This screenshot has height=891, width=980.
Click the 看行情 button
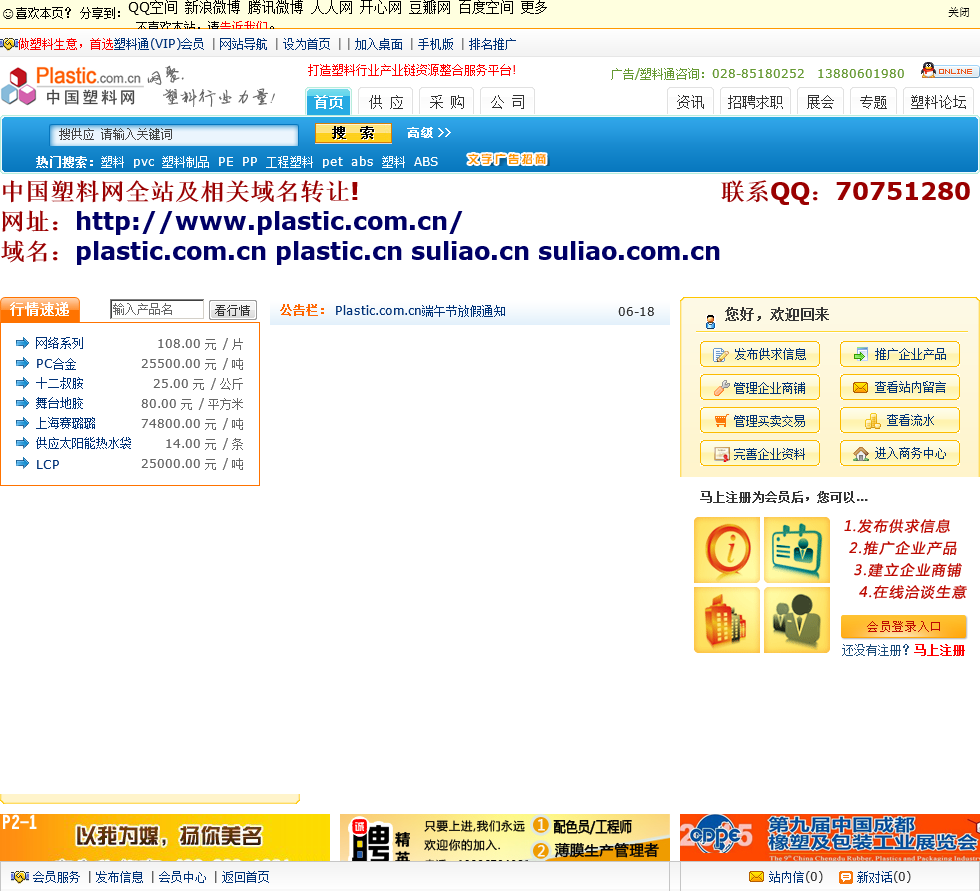pyautogui.click(x=232, y=310)
